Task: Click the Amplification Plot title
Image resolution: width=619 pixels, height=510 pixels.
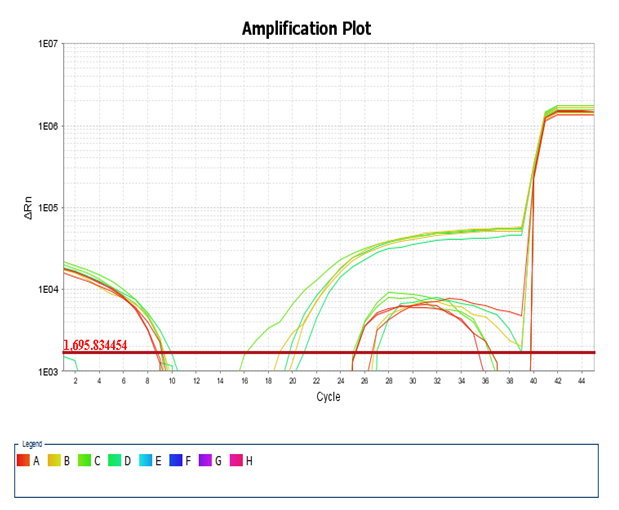Action: coord(306,28)
